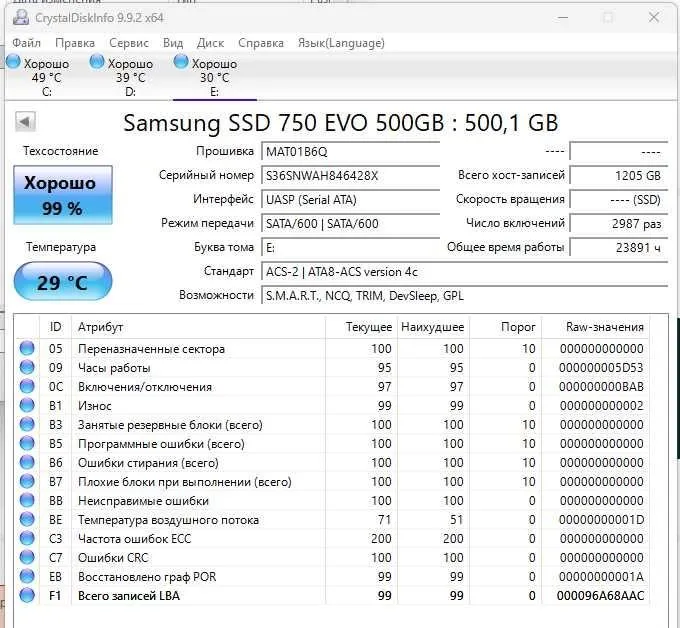Click the rotation rate value ---- (SSD)
The height and width of the screenshot is (628, 680).
(x=618, y=200)
